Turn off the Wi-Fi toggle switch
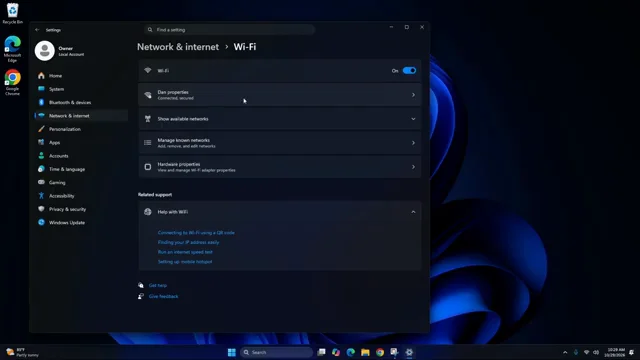 coord(409,71)
